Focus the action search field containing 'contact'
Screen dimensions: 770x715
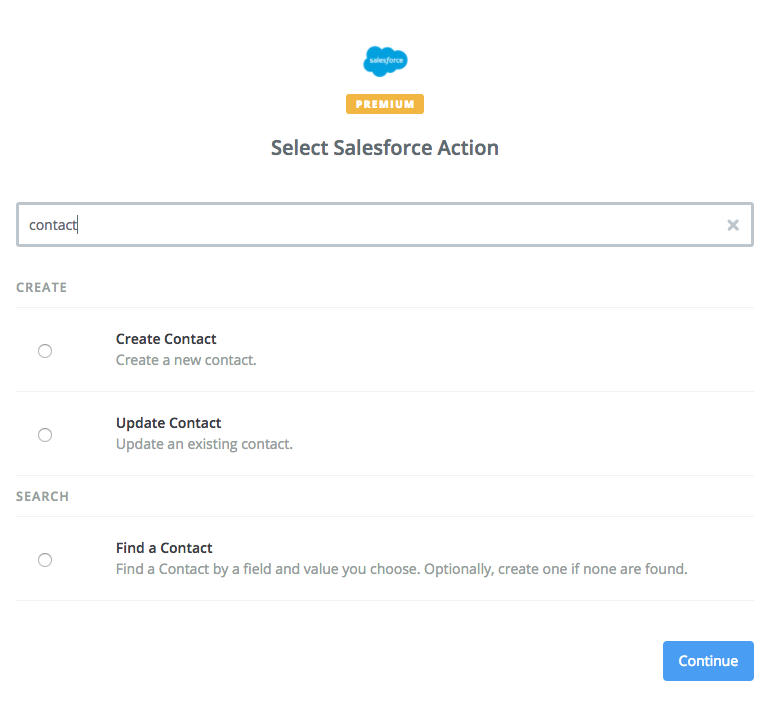[385, 224]
